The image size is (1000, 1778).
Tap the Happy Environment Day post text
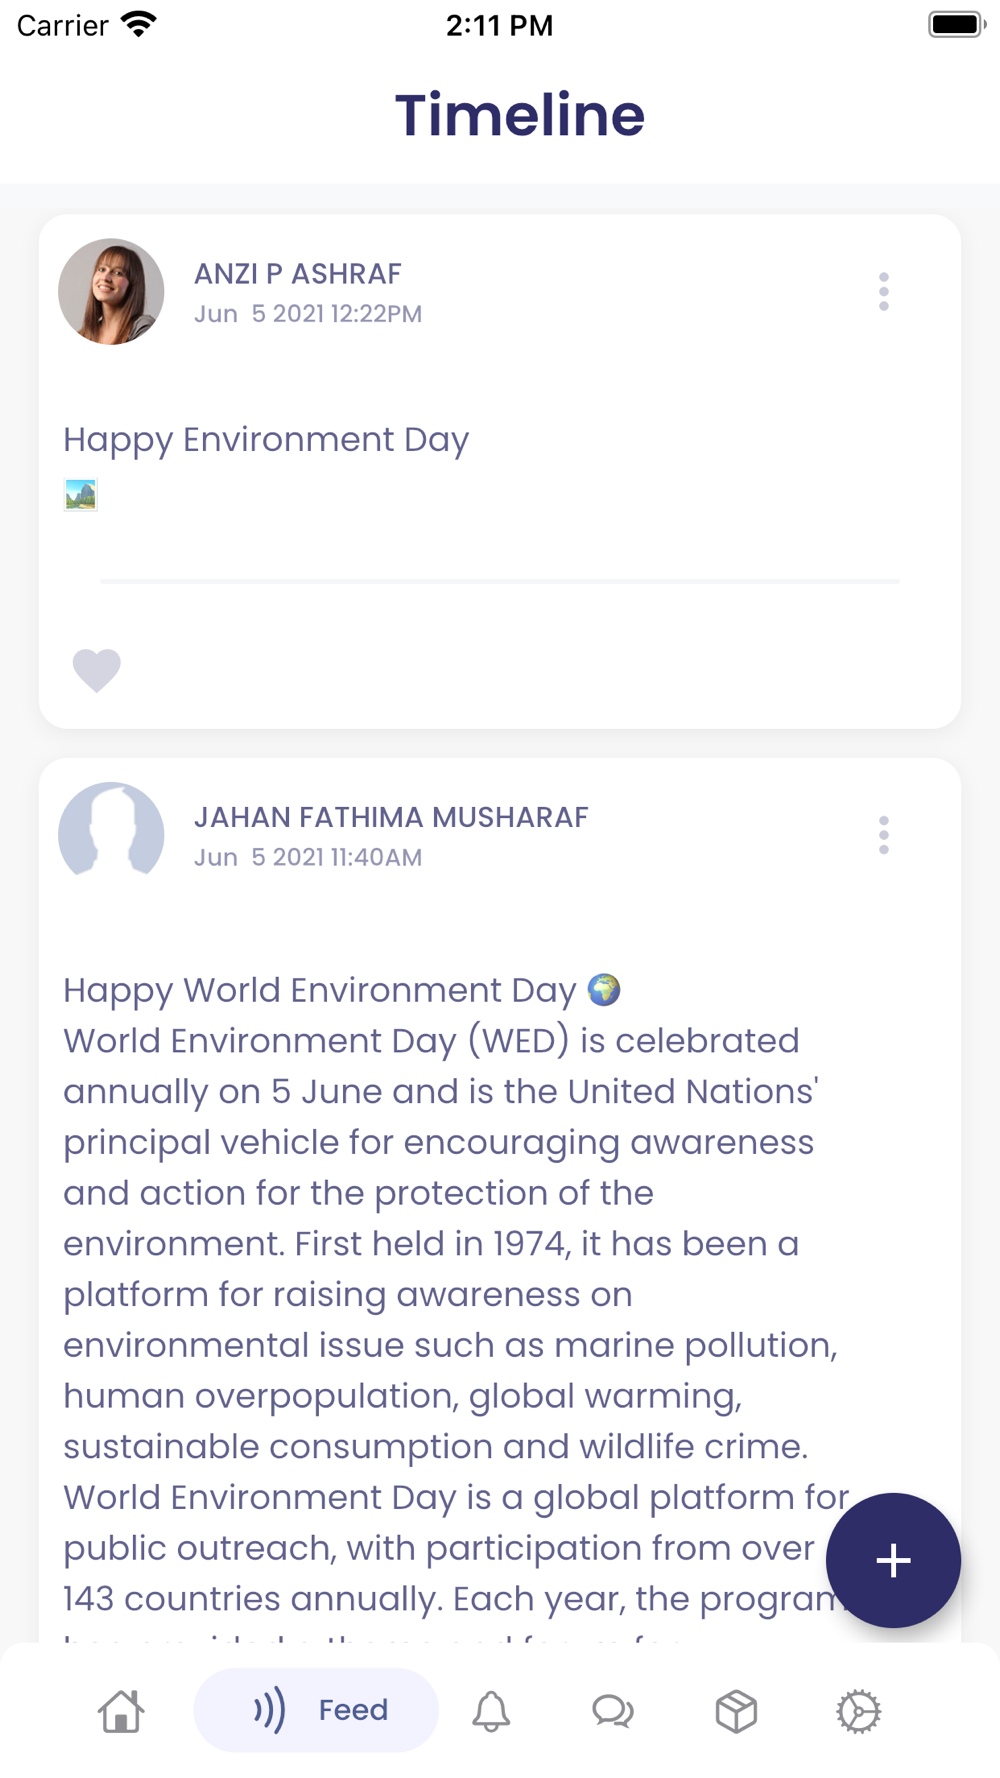click(x=266, y=440)
